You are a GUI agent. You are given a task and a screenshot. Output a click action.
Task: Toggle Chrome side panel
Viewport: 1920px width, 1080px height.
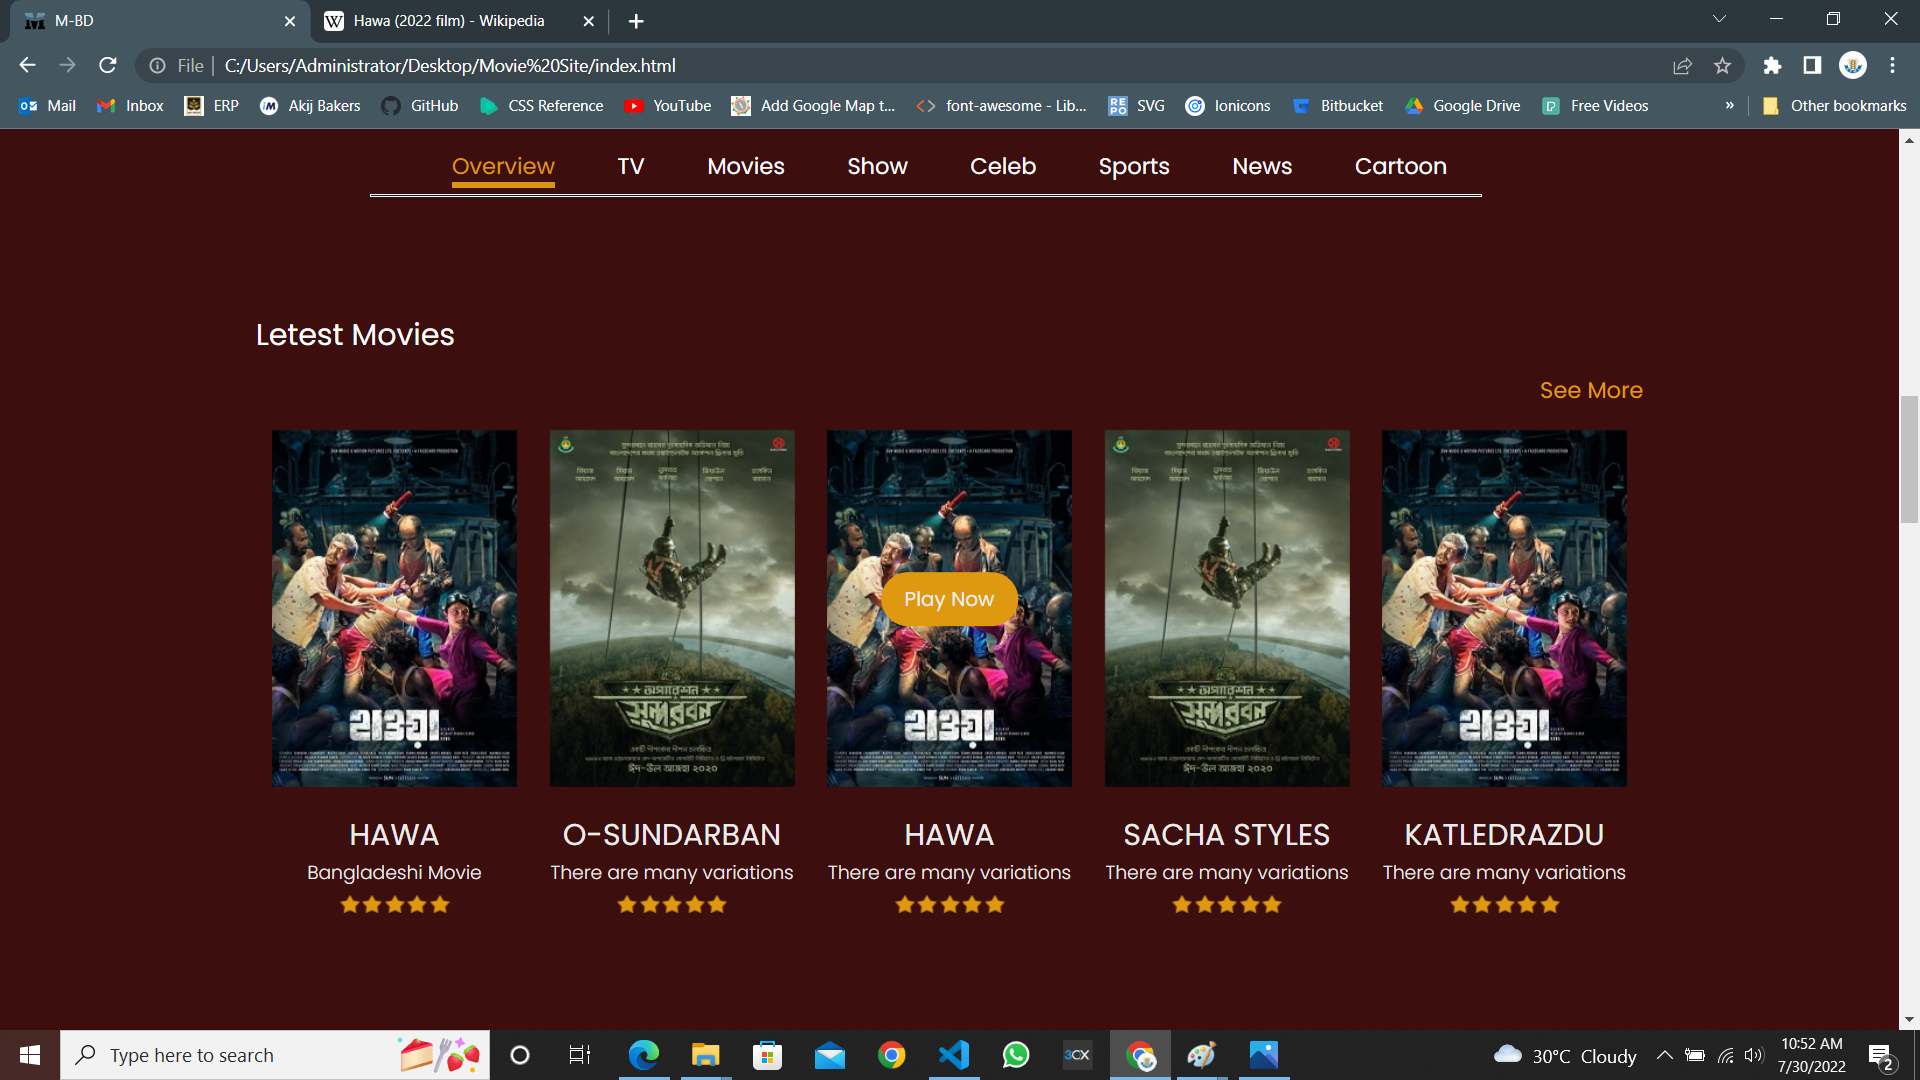tap(1812, 65)
